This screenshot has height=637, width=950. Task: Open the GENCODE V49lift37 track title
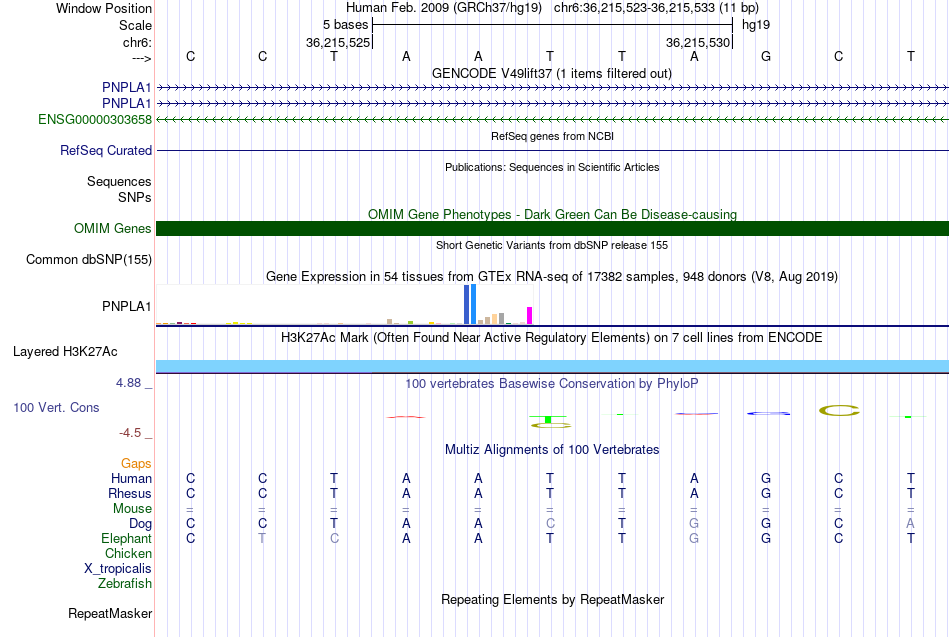(x=552, y=73)
